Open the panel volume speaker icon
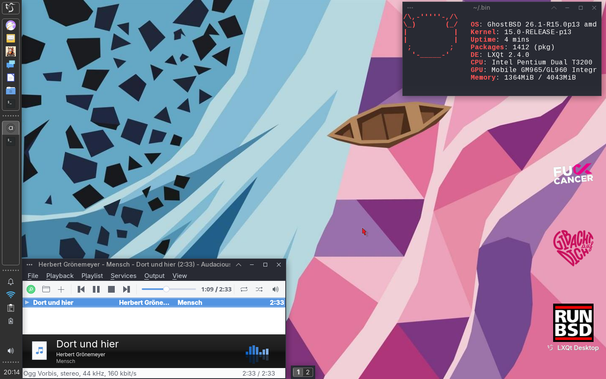 point(10,351)
